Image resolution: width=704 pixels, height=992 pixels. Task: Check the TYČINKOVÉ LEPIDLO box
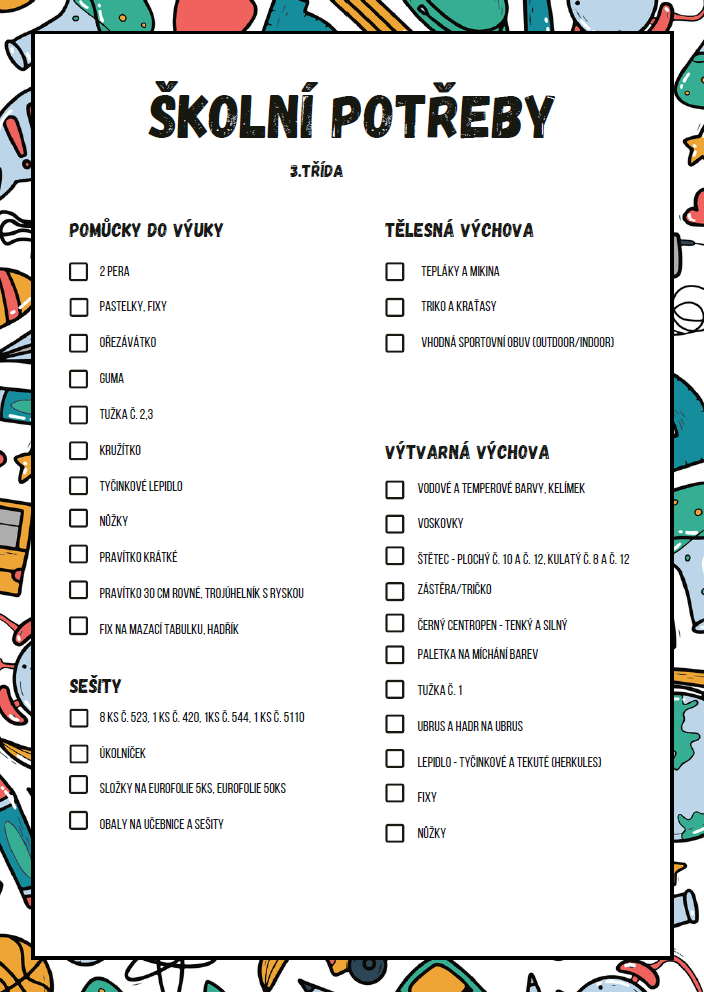(x=78, y=486)
